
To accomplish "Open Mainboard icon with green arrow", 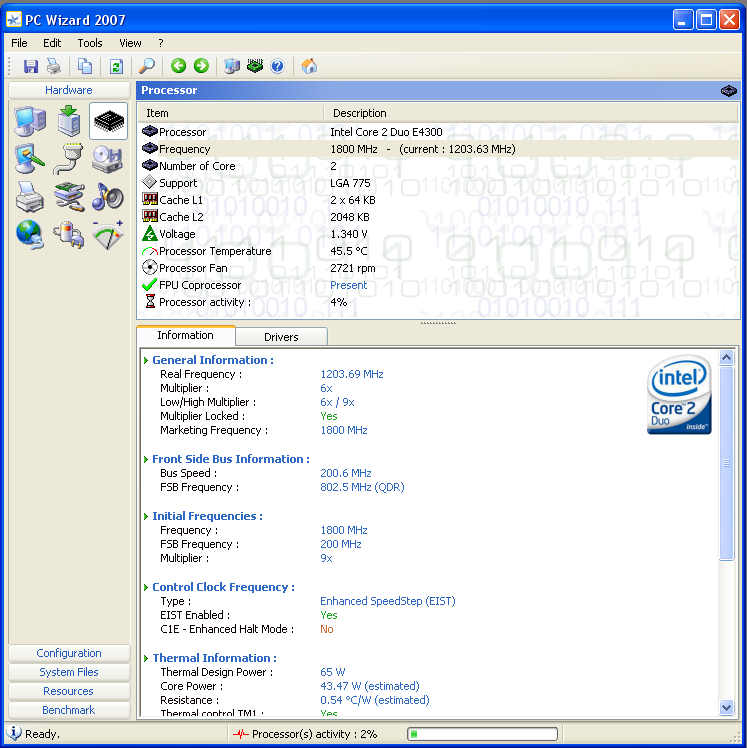I will pyautogui.click(x=70, y=121).
